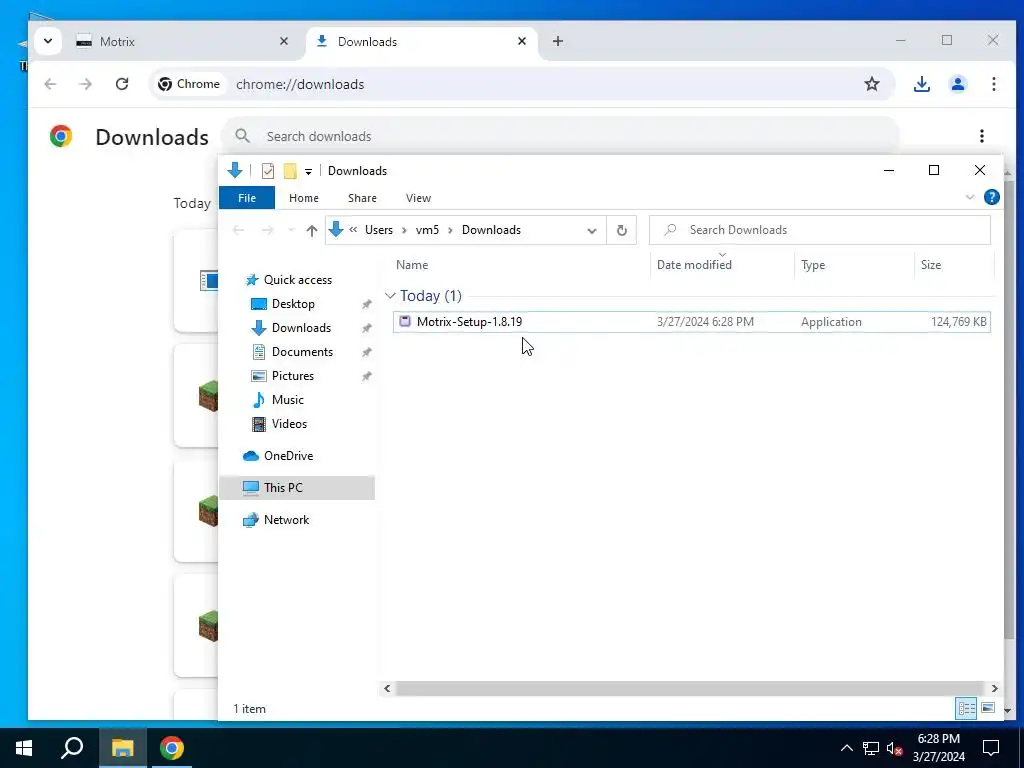The width and height of the screenshot is (1024, 768).
Task: Go up one folder level in Explorer
Action: coord(312,230)
